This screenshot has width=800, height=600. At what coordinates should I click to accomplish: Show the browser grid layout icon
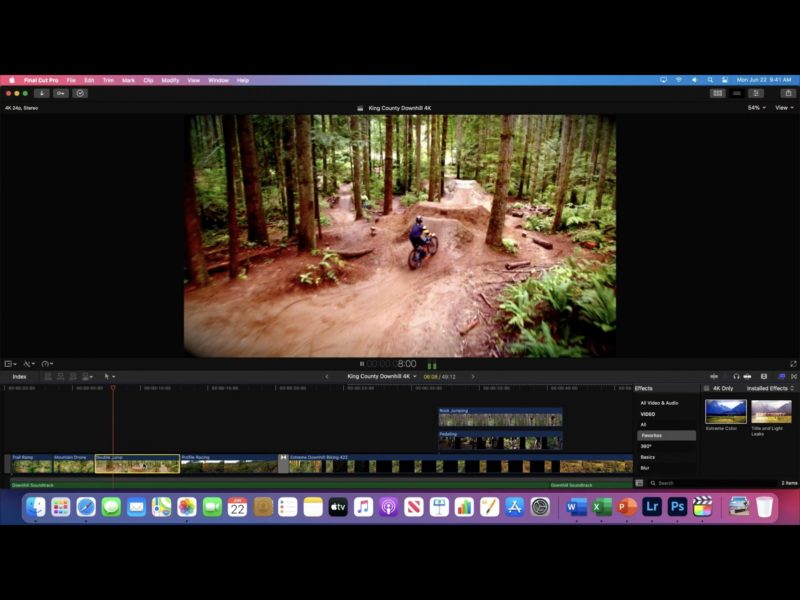coord(718,93)
